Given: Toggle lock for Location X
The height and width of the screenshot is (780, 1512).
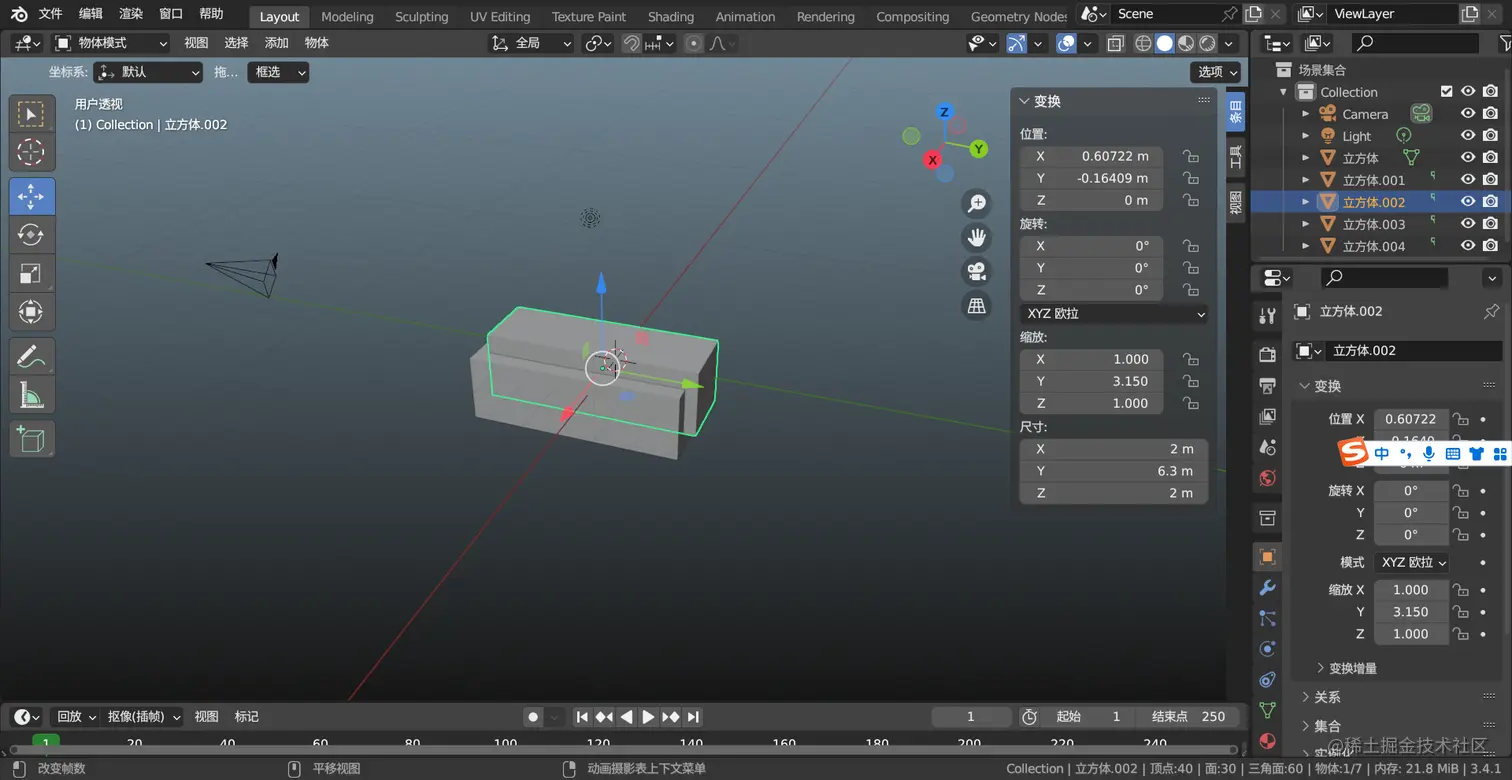Looking at the screenshot, I should [1190, 156].
